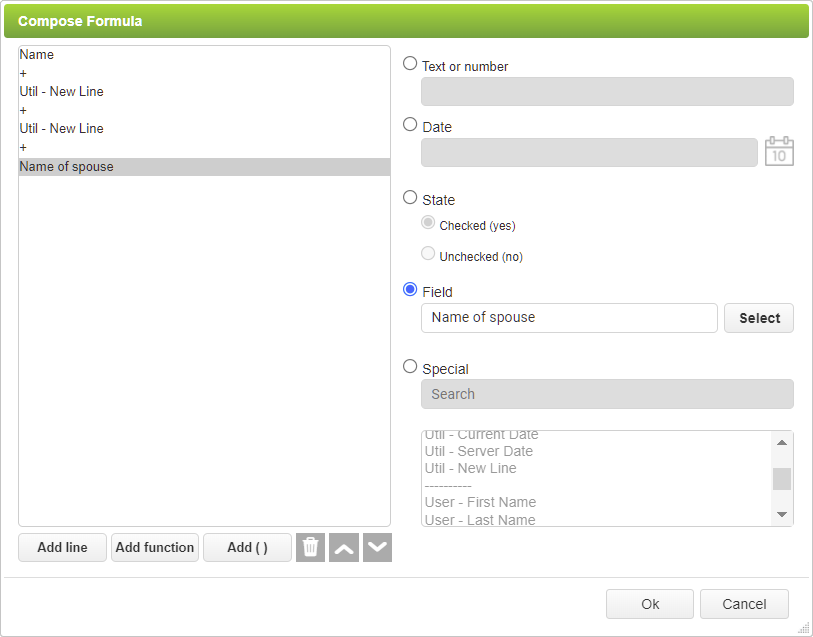813x637 pixels.
Task: Choose Util - Current Date in special list
Action: click(597, 436)
